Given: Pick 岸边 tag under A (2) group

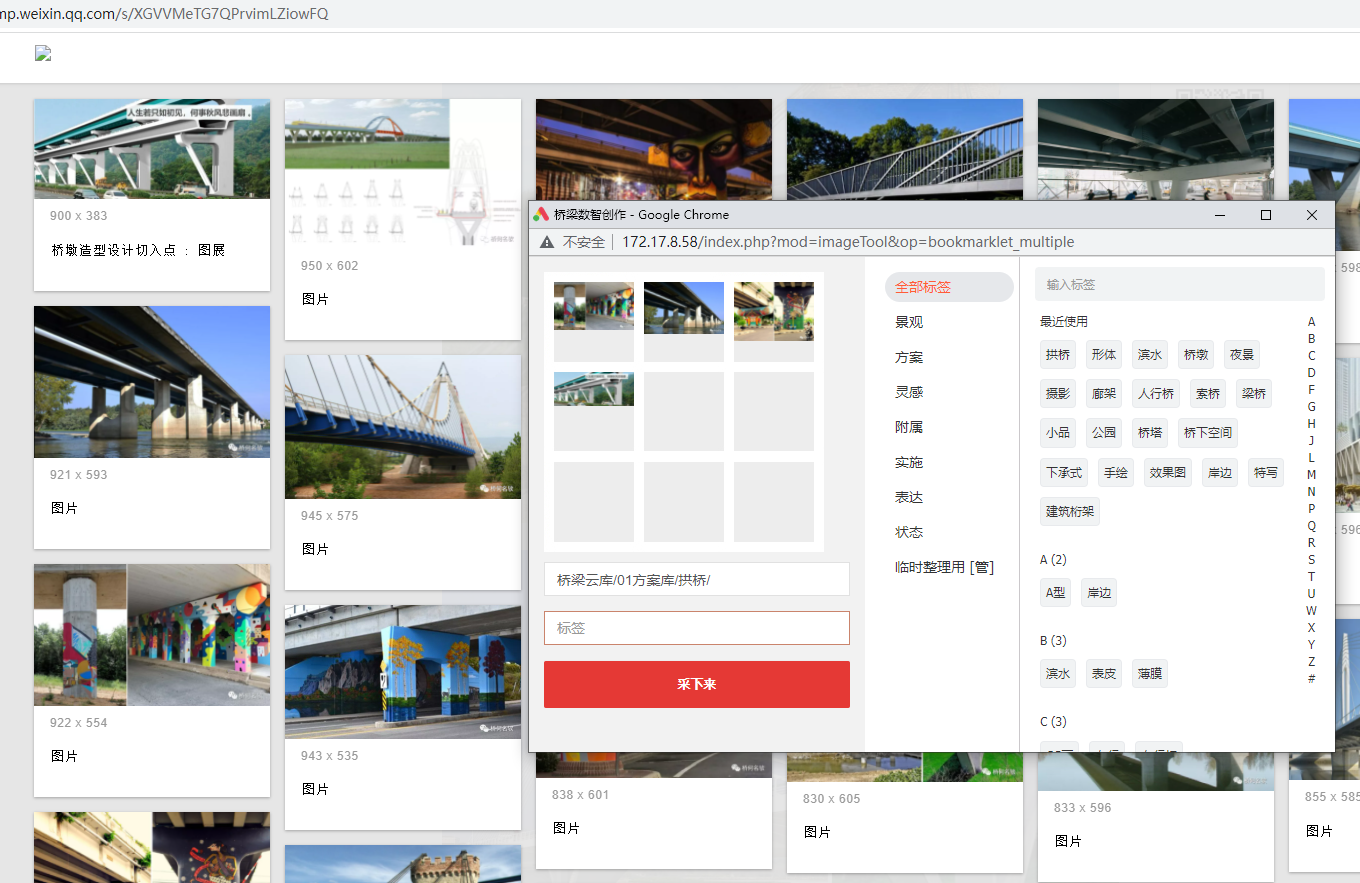Looking at the screenshot, I should tap(1099, 592).
